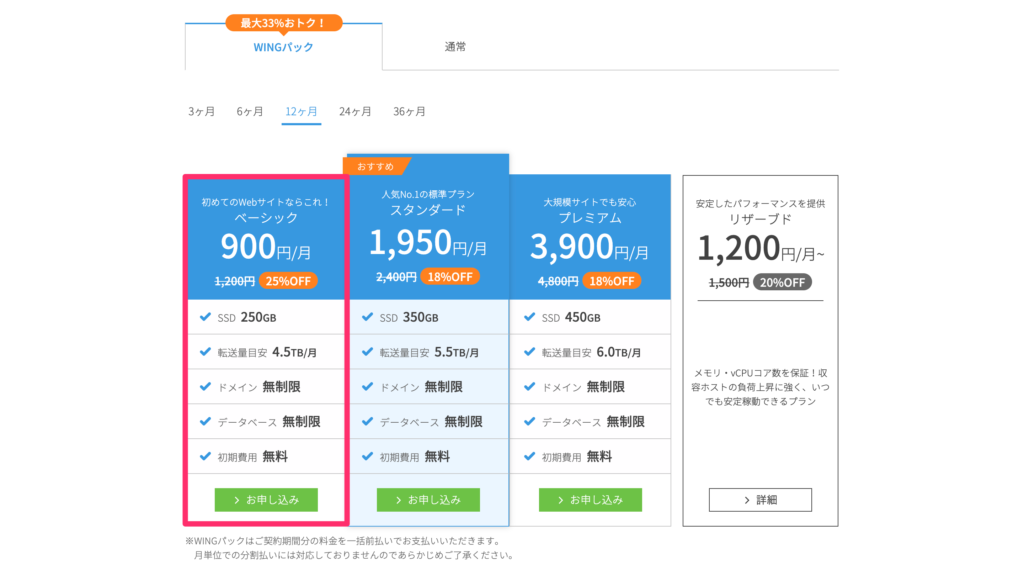This screenshot has height=586, width=1024.
Task: Click the checkmark beside プレミアム 転送量目安 6.0TB
Action: pos(530,352)
